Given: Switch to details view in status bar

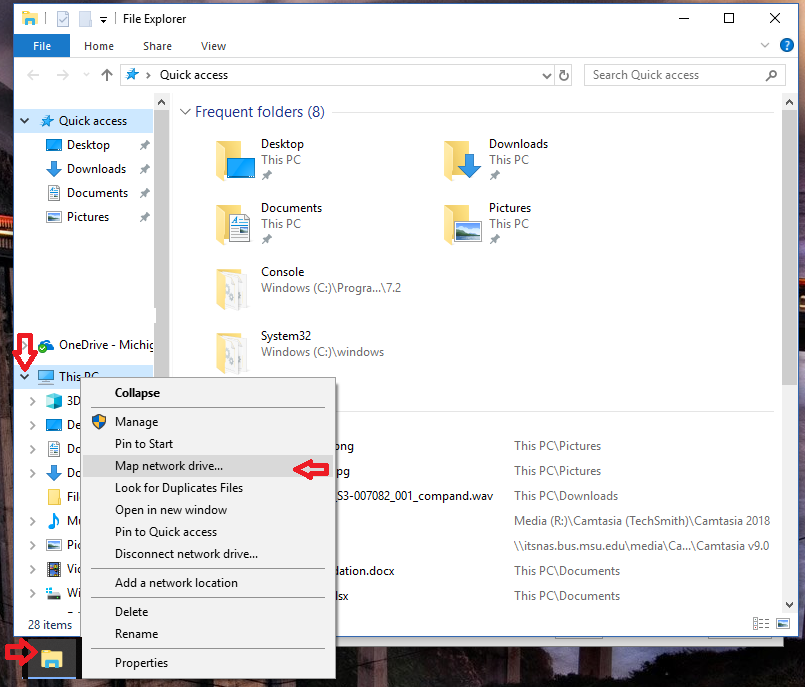Looking at the screenshot, I should point(760,623).
